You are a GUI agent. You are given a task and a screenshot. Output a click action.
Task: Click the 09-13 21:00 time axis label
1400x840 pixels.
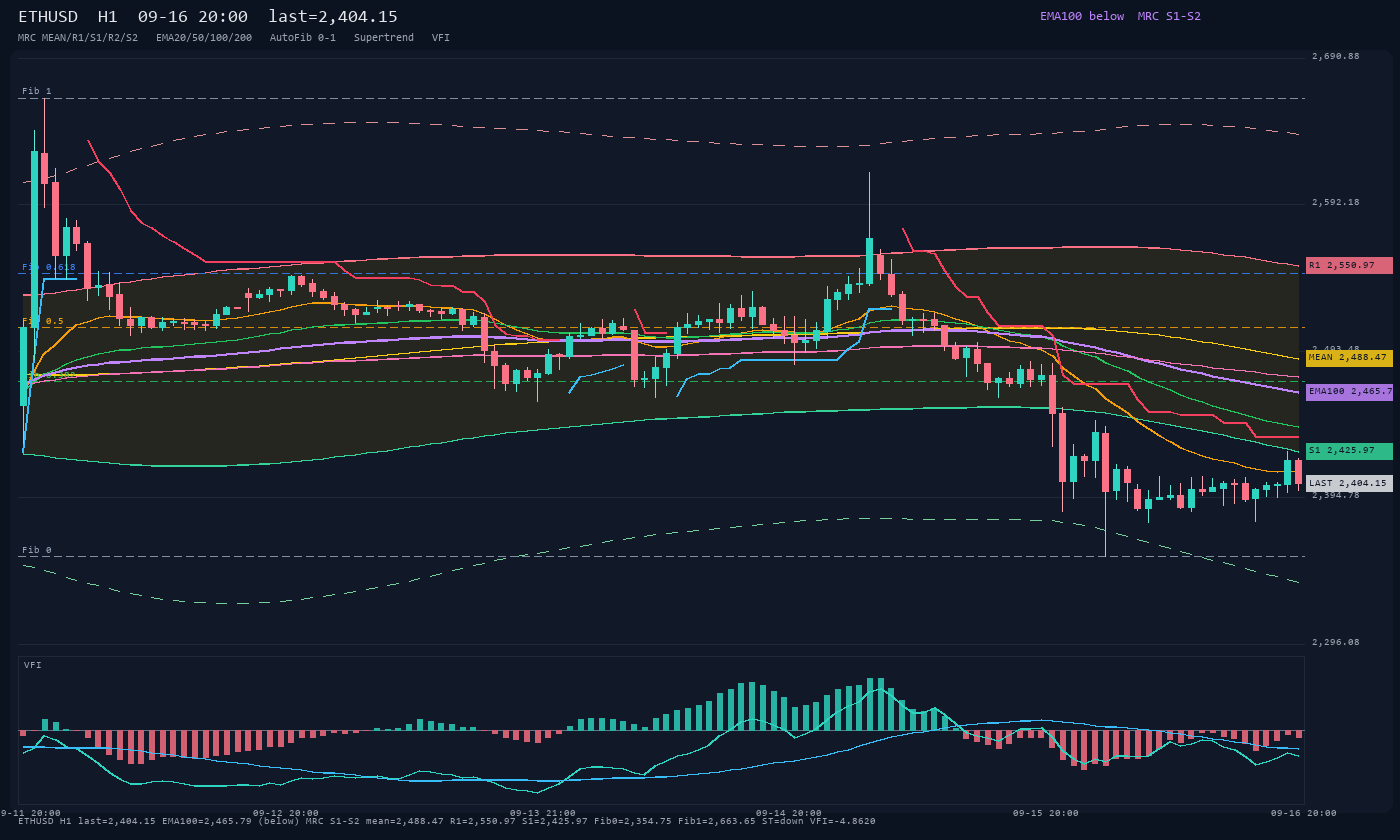tap(543, 813)
